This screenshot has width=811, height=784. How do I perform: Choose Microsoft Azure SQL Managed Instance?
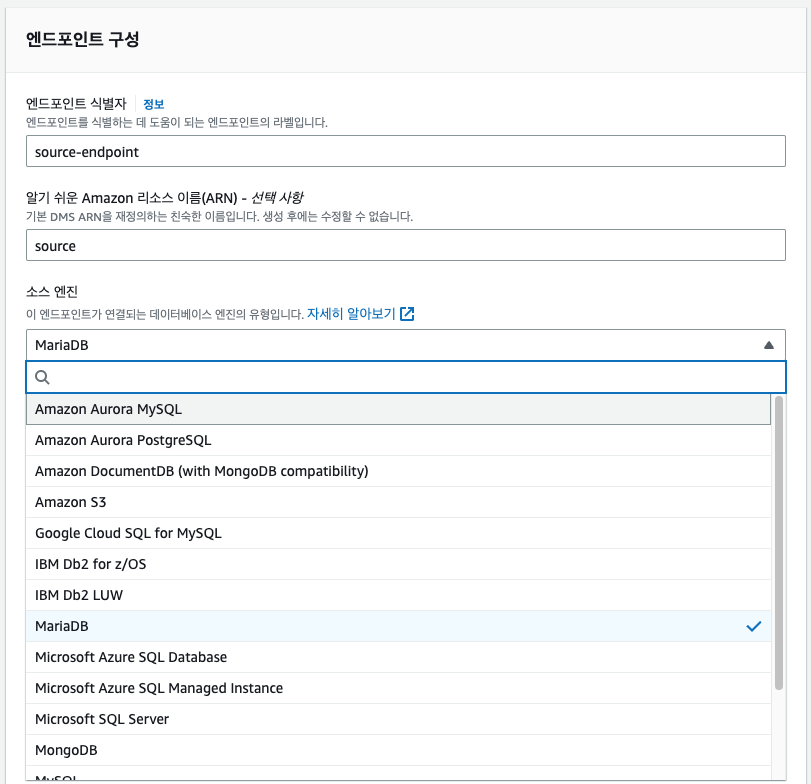(398, 688)
